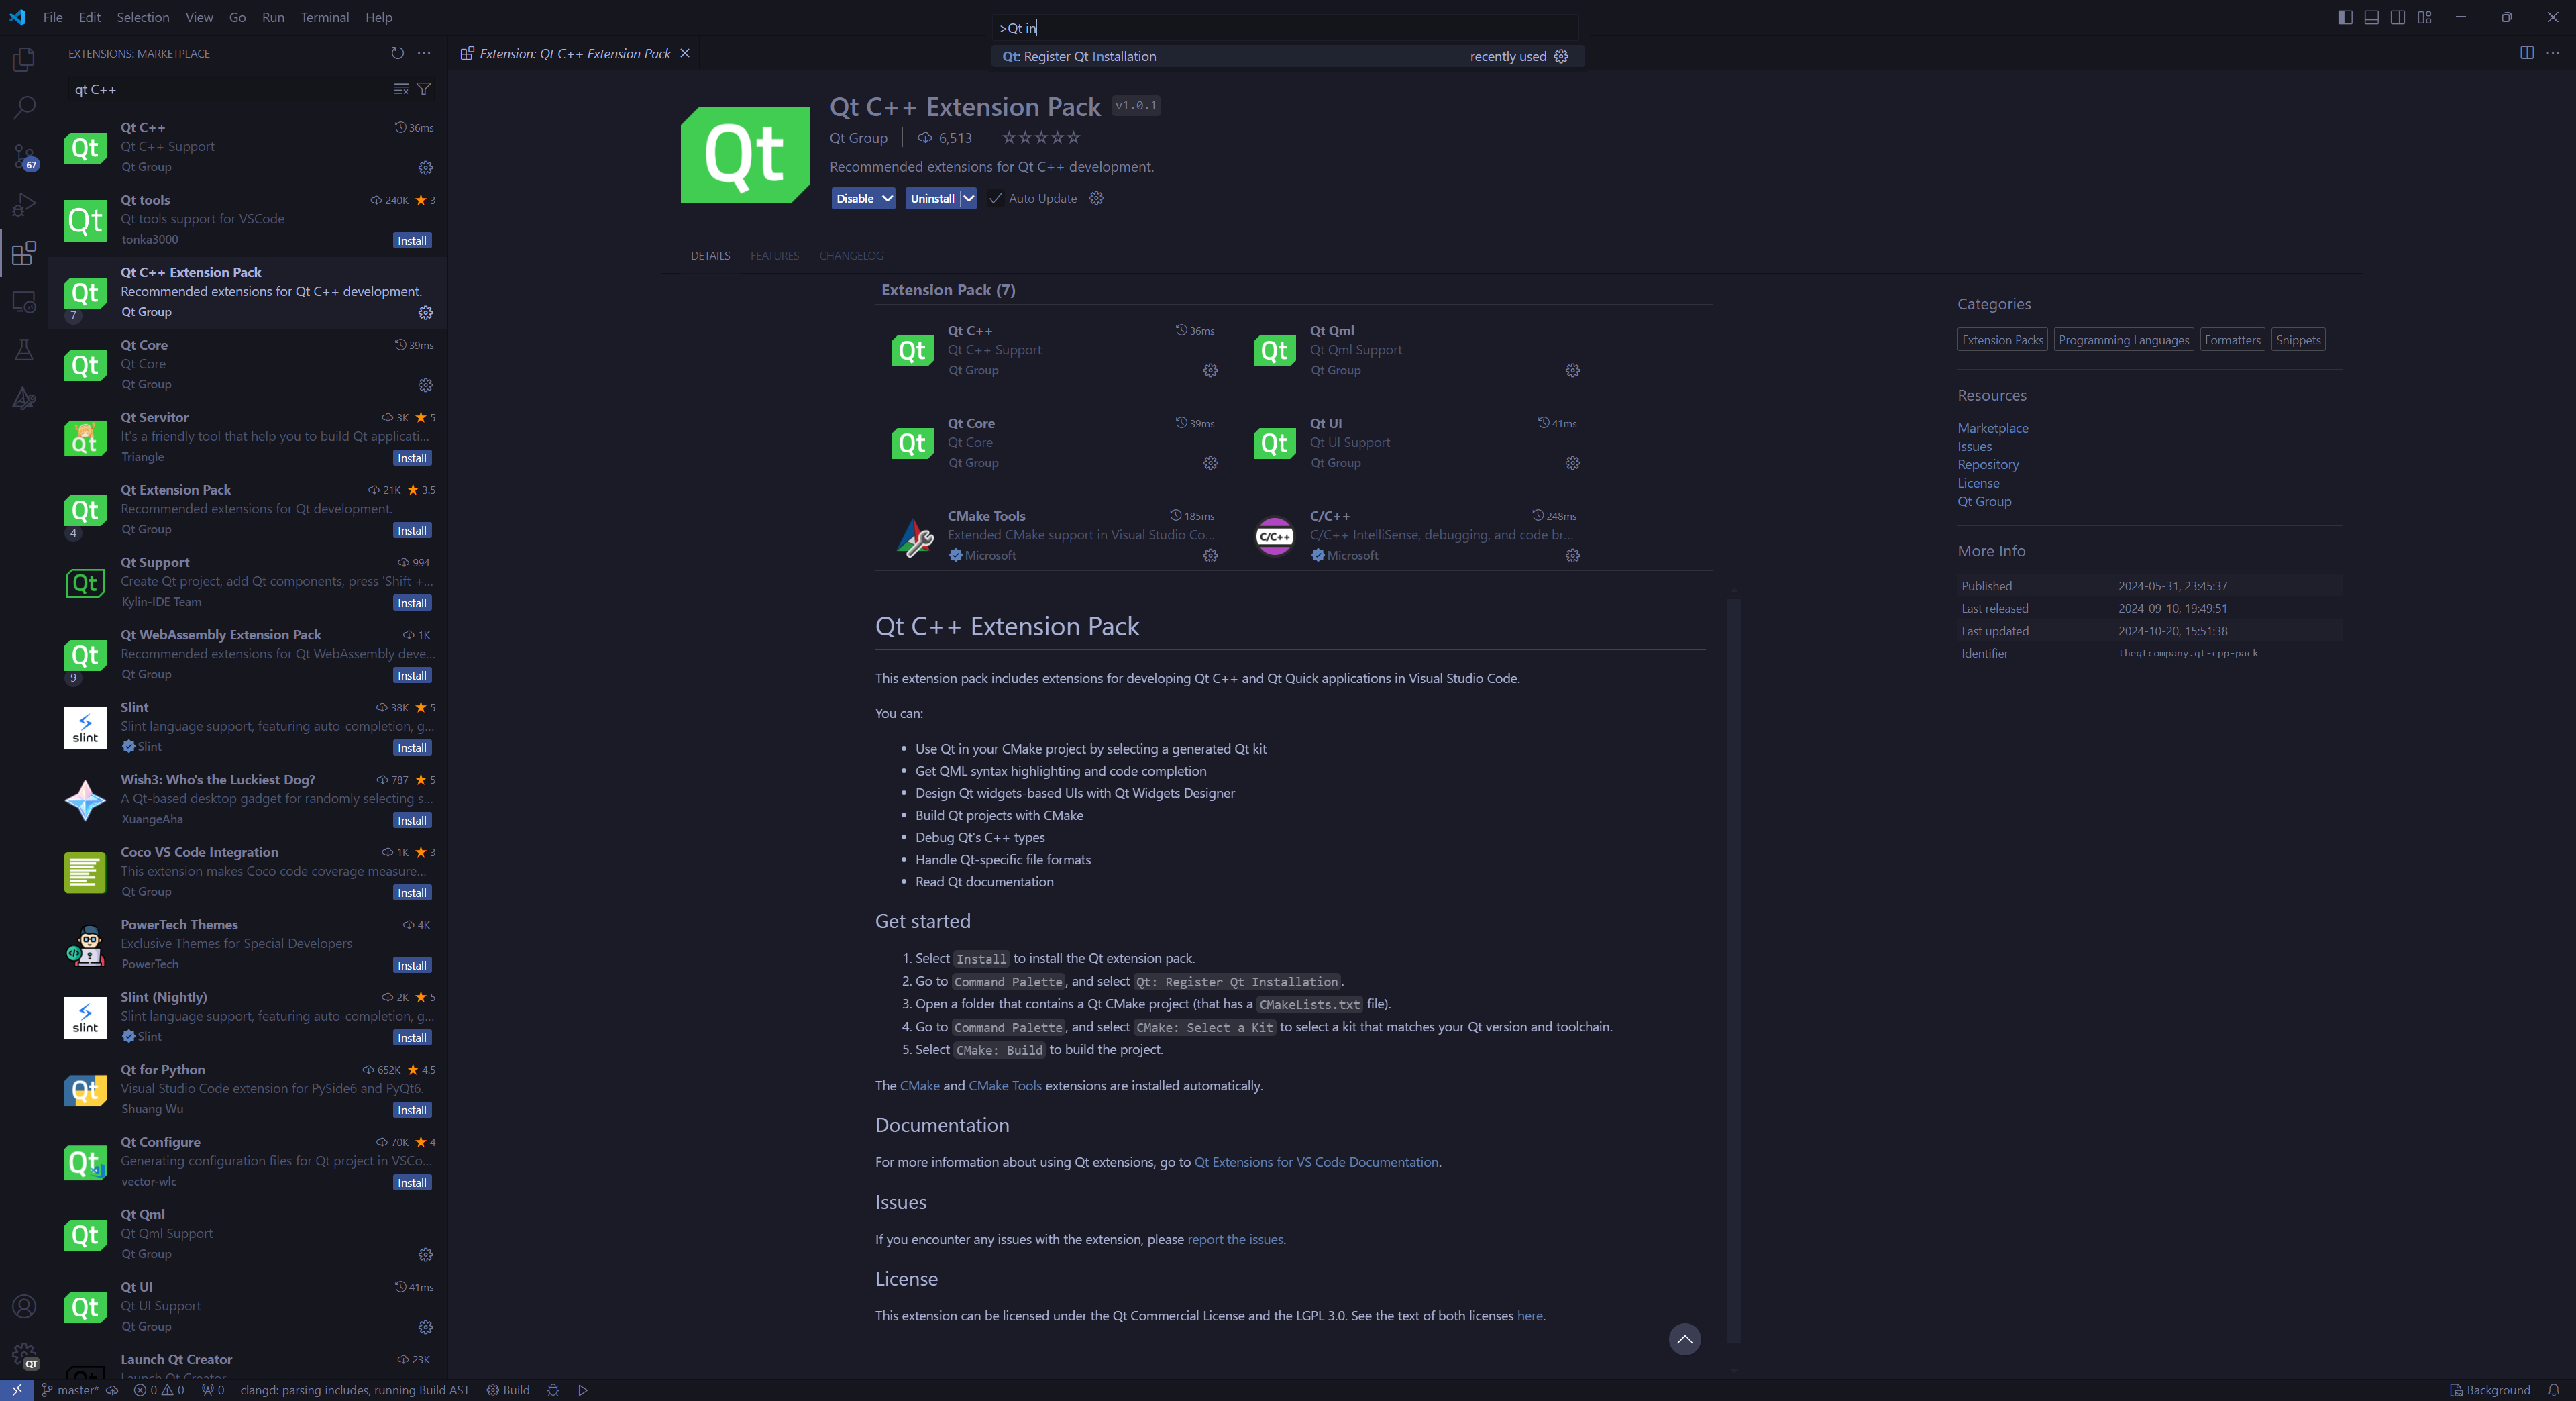This screenshot has height=1401, width=2576.
Task: Open the Qt Extensions Documentation link
Action: [x=1315, y=1162]
